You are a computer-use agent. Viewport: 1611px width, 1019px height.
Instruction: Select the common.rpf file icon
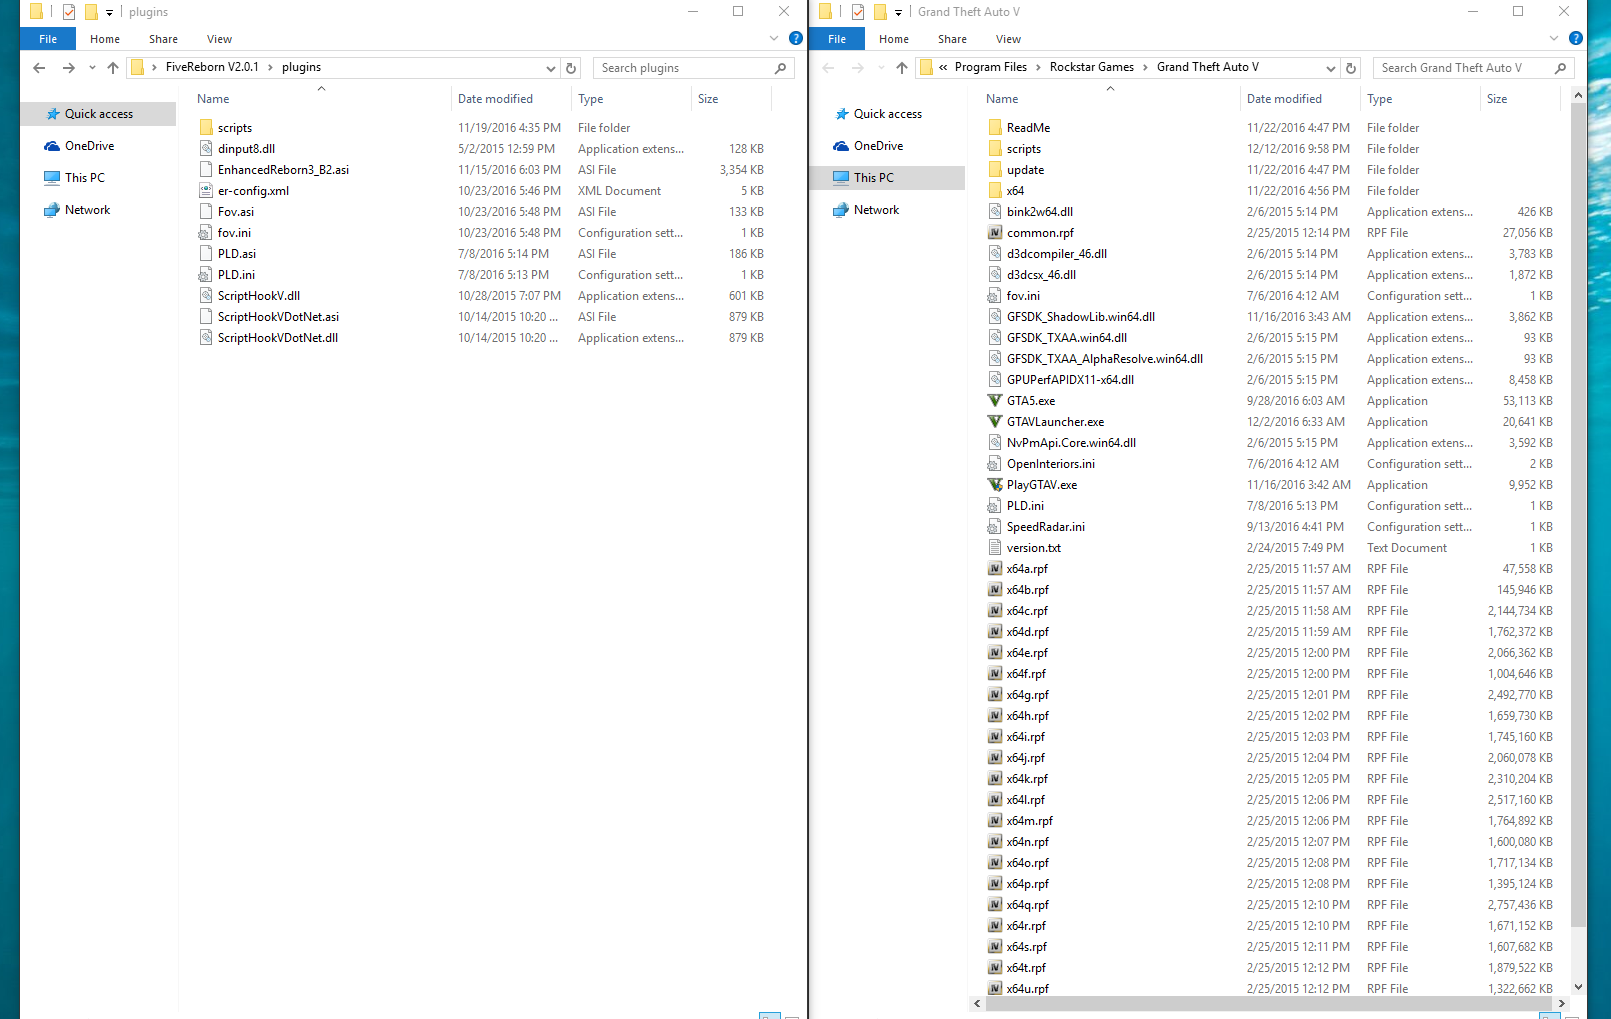click(995, 233)
